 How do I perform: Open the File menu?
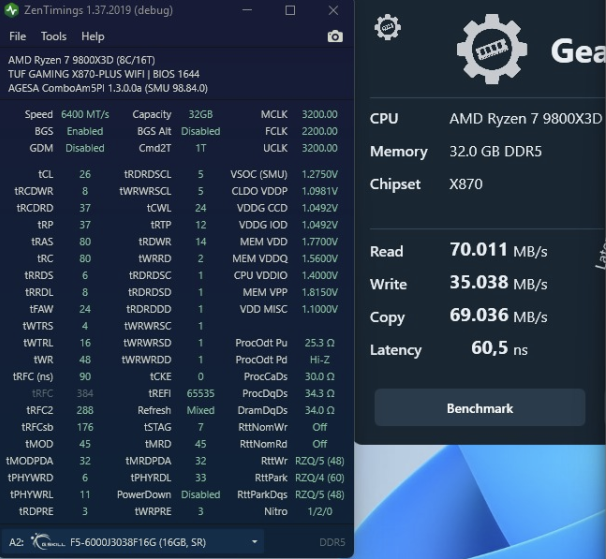click(17, 36)
